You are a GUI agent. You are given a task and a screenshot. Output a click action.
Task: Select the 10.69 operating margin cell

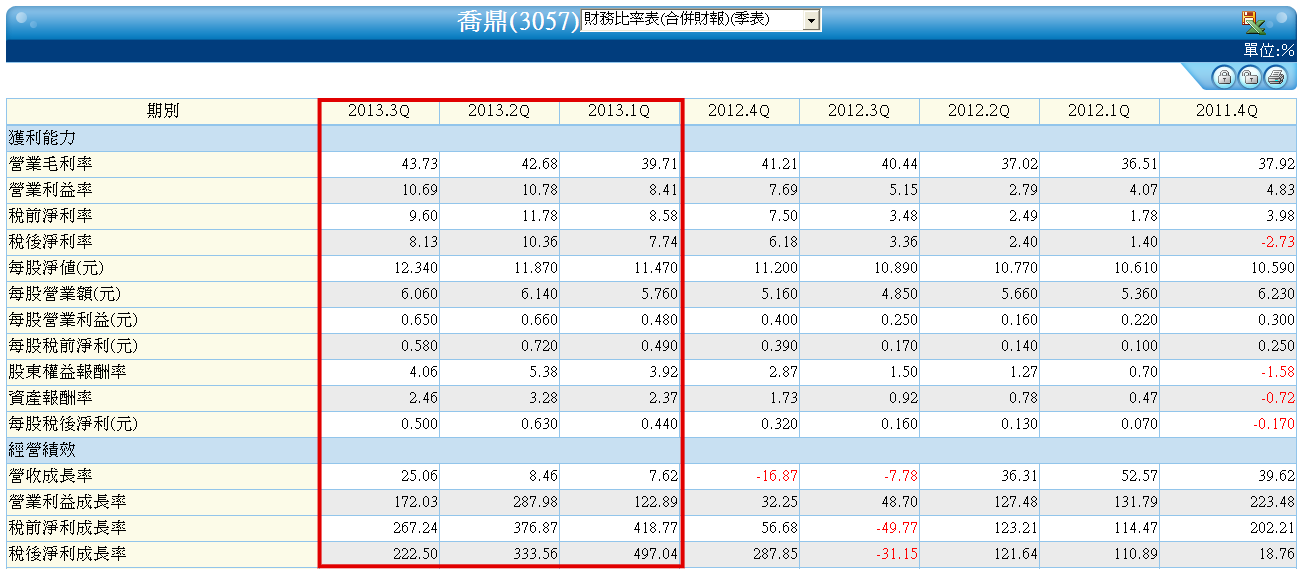click(x=379, y=189)
